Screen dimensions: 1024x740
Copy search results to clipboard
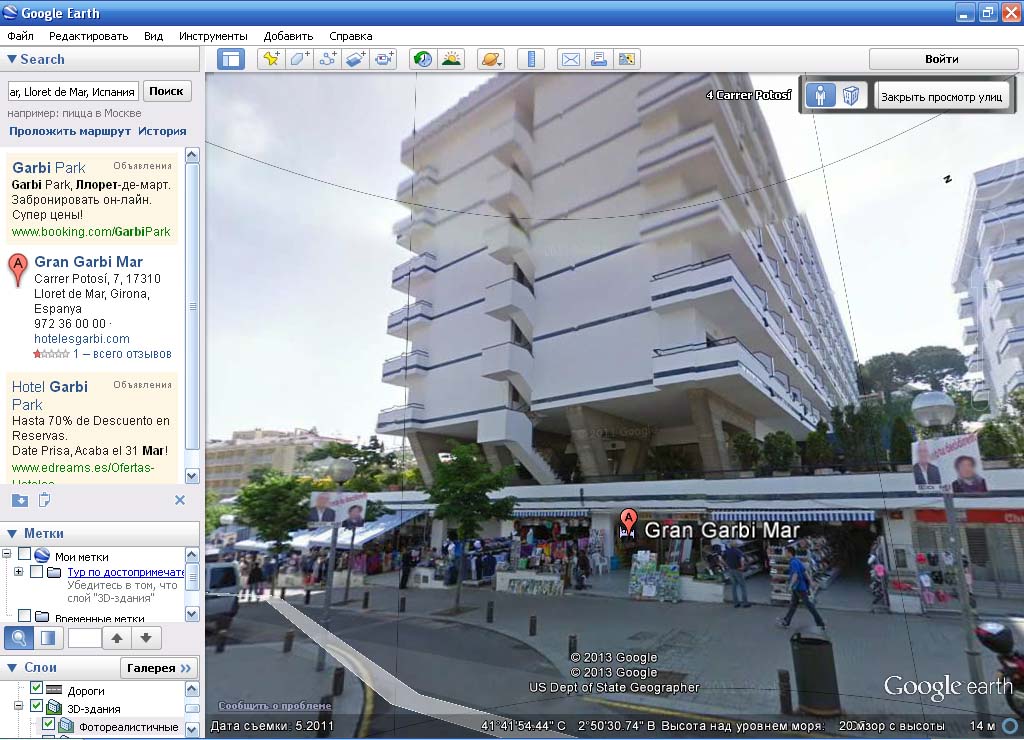pos(44,500)
